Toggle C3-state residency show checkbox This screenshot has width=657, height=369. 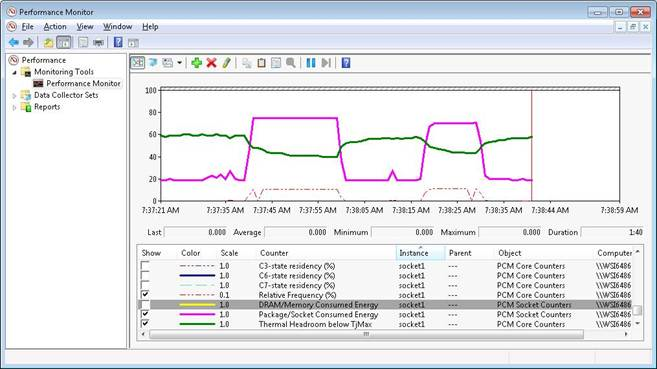(145, 266)
